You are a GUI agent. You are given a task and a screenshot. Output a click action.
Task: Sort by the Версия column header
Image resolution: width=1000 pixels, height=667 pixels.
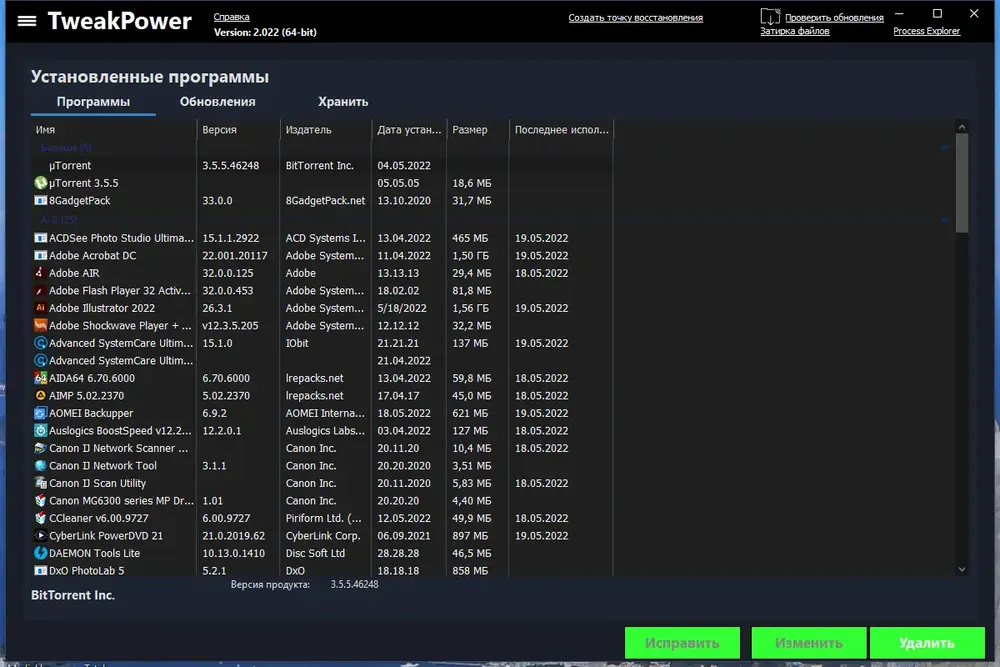[x=238, y=129]
